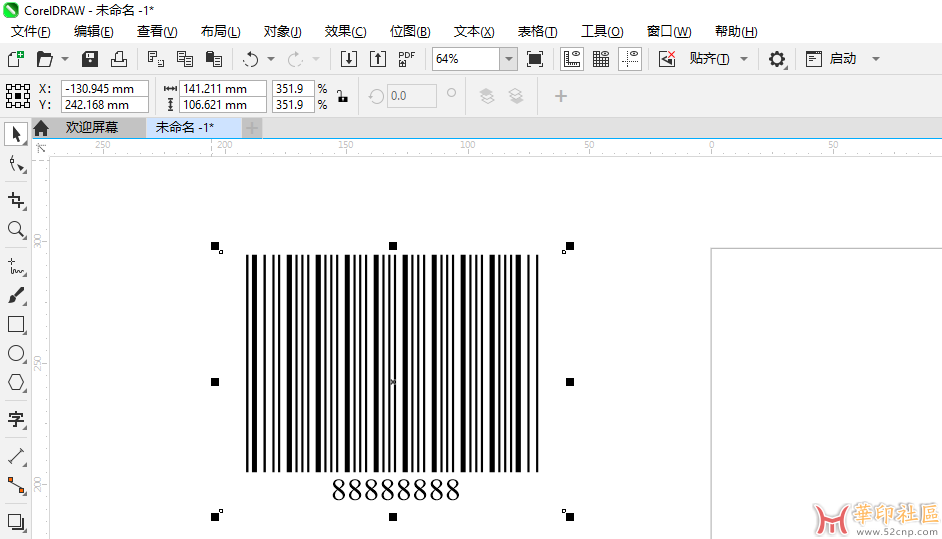
Task: Select the Polygon tool
Action: point(16,383)
